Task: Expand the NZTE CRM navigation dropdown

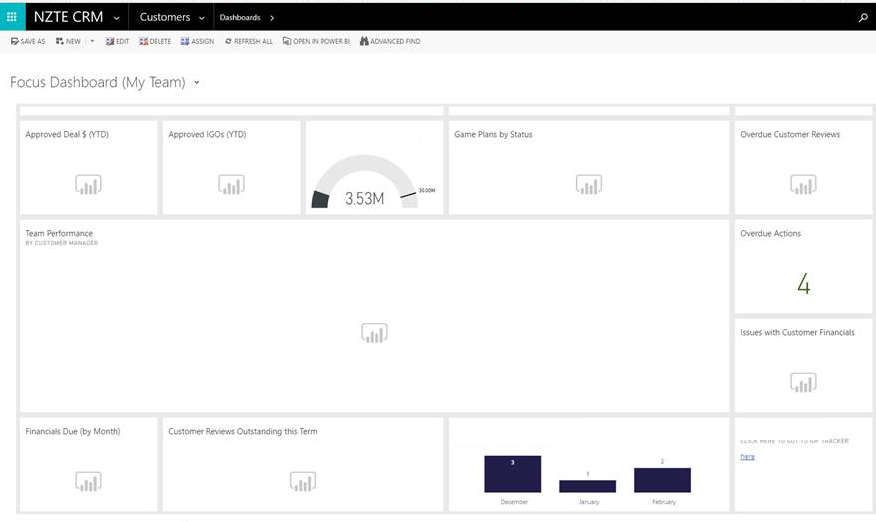Action: (x=116, y=18)
